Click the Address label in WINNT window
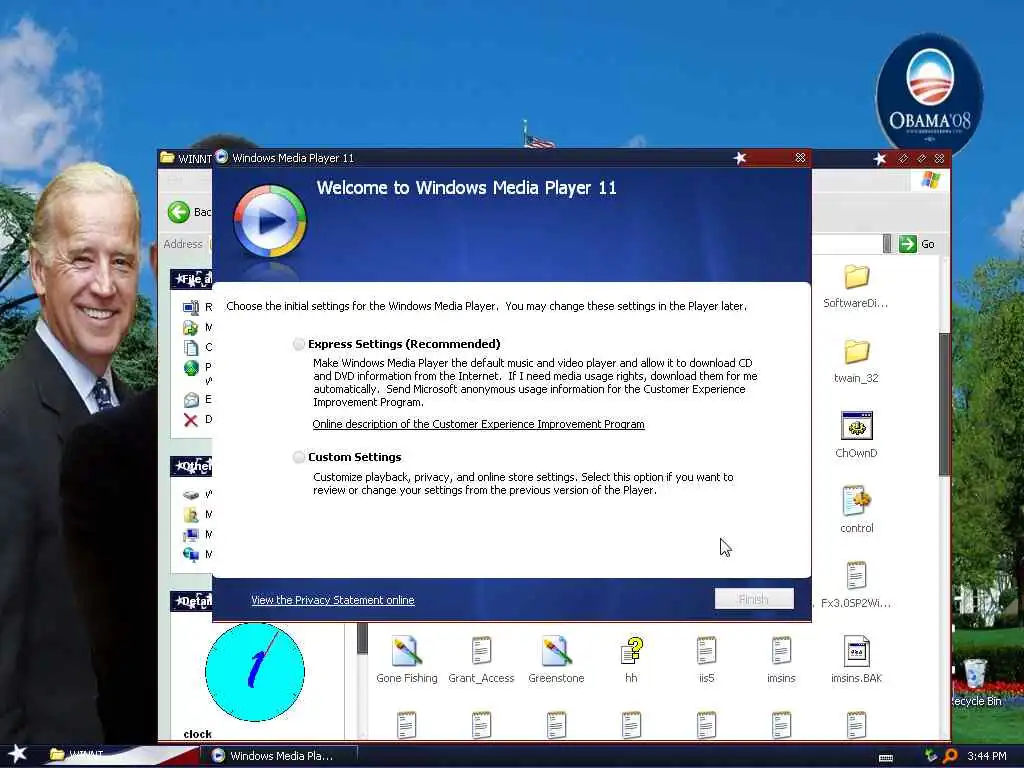This screenshot has height=768, width=1024. [x=183, y=244]
